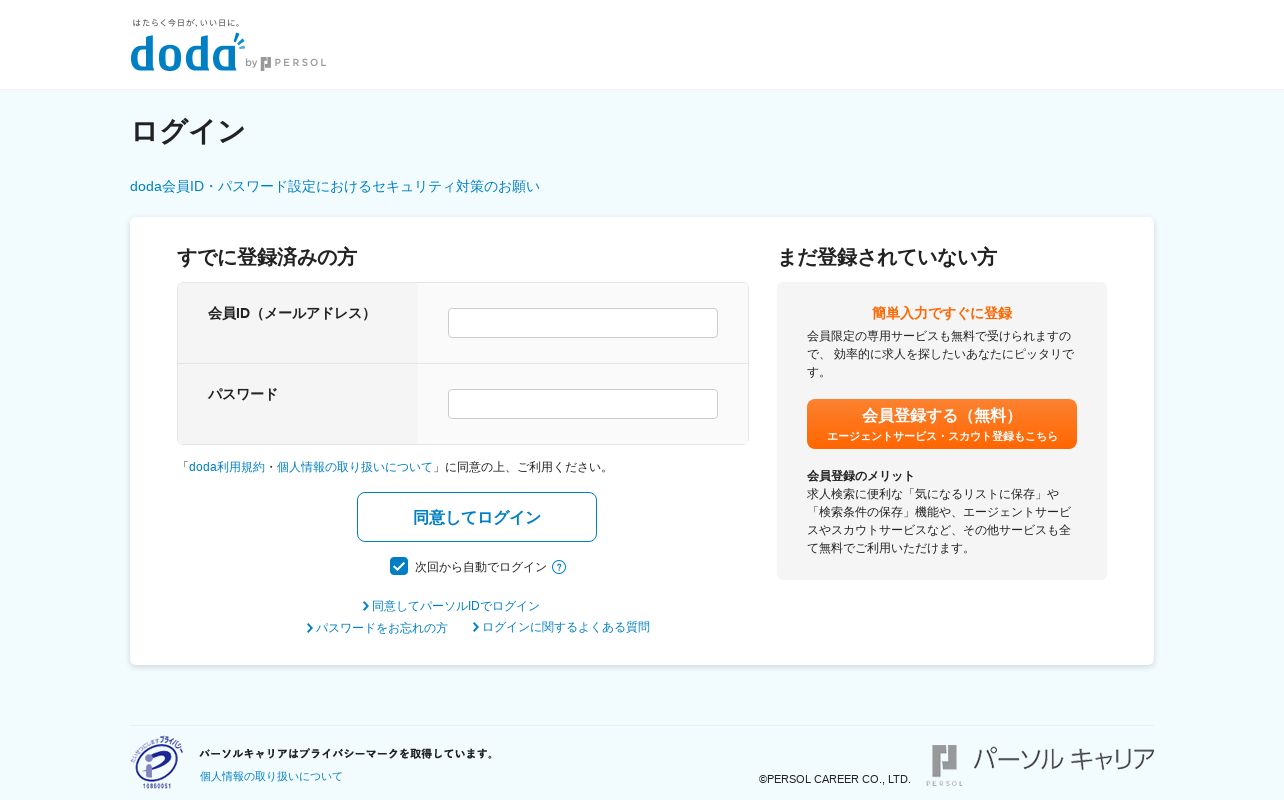1284x800 pixels.
Task: Open ログインに関するよくある質問 link
Action: [x=561, y=627]
